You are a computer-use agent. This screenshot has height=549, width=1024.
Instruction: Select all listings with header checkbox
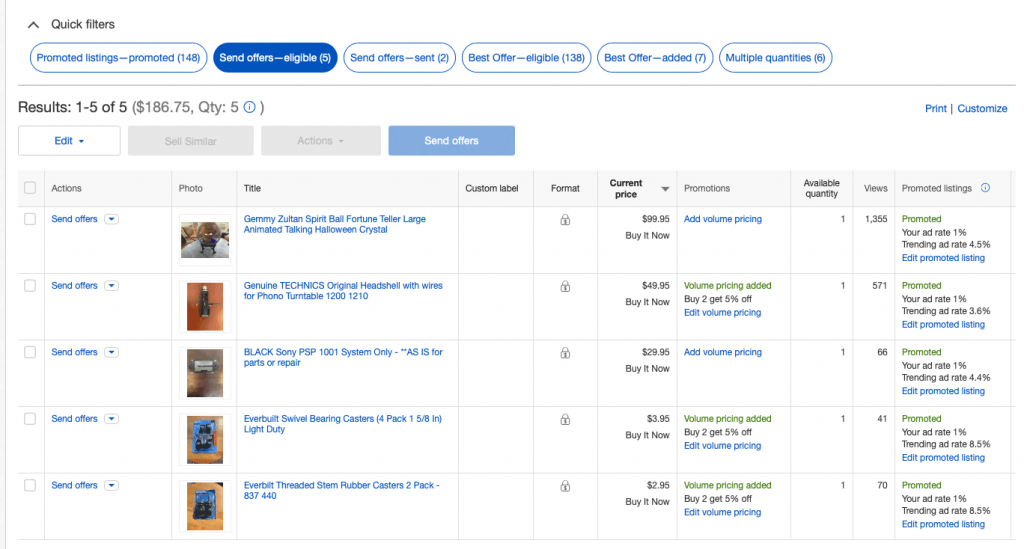coord(30,188)
